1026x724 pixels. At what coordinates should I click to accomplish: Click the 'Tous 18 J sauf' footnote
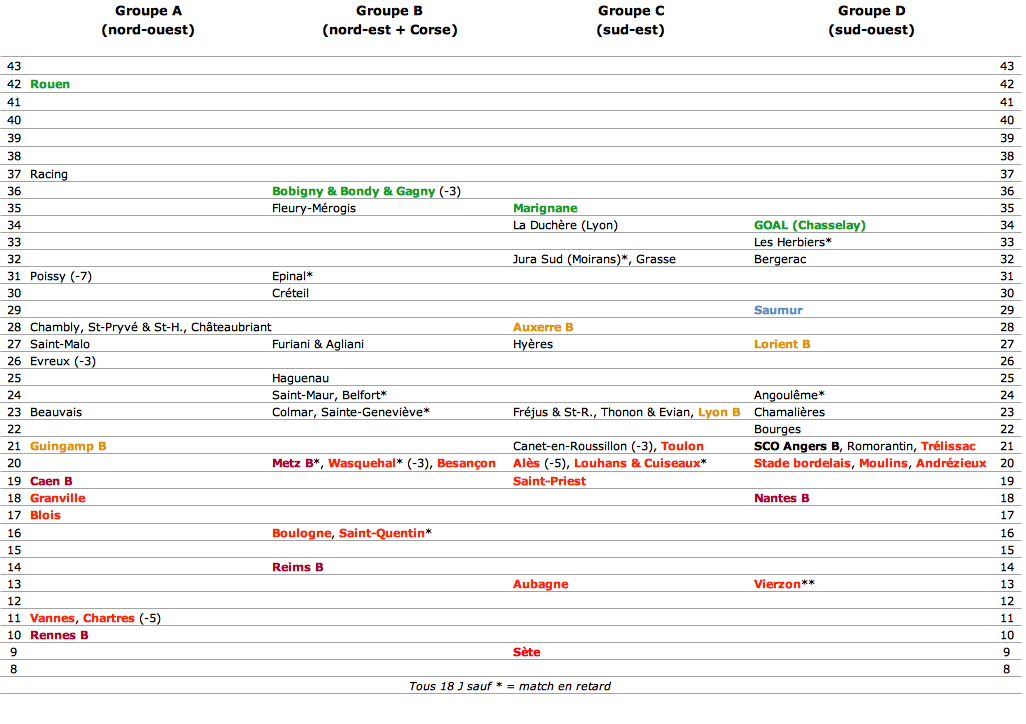coord(510,686)
